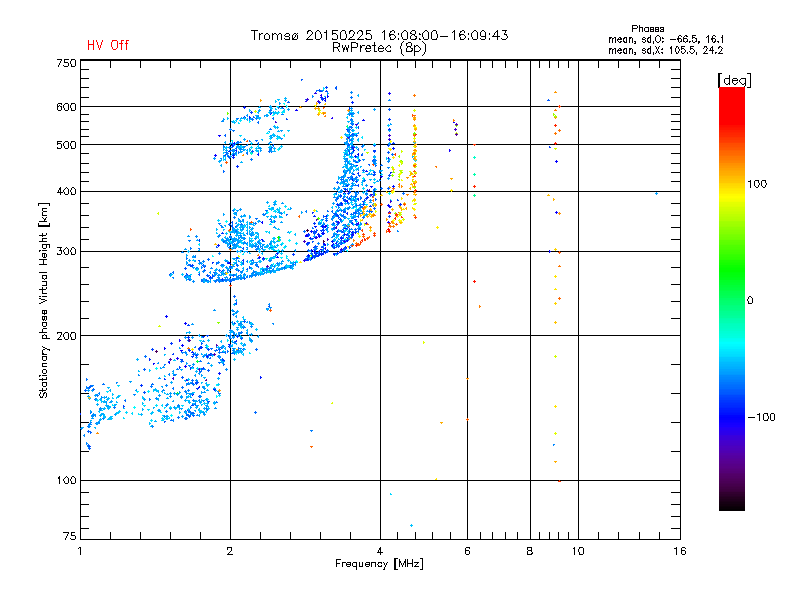Click the 'RwPretec (8p)' subtitle
The image size is (800, 600).
379,48
